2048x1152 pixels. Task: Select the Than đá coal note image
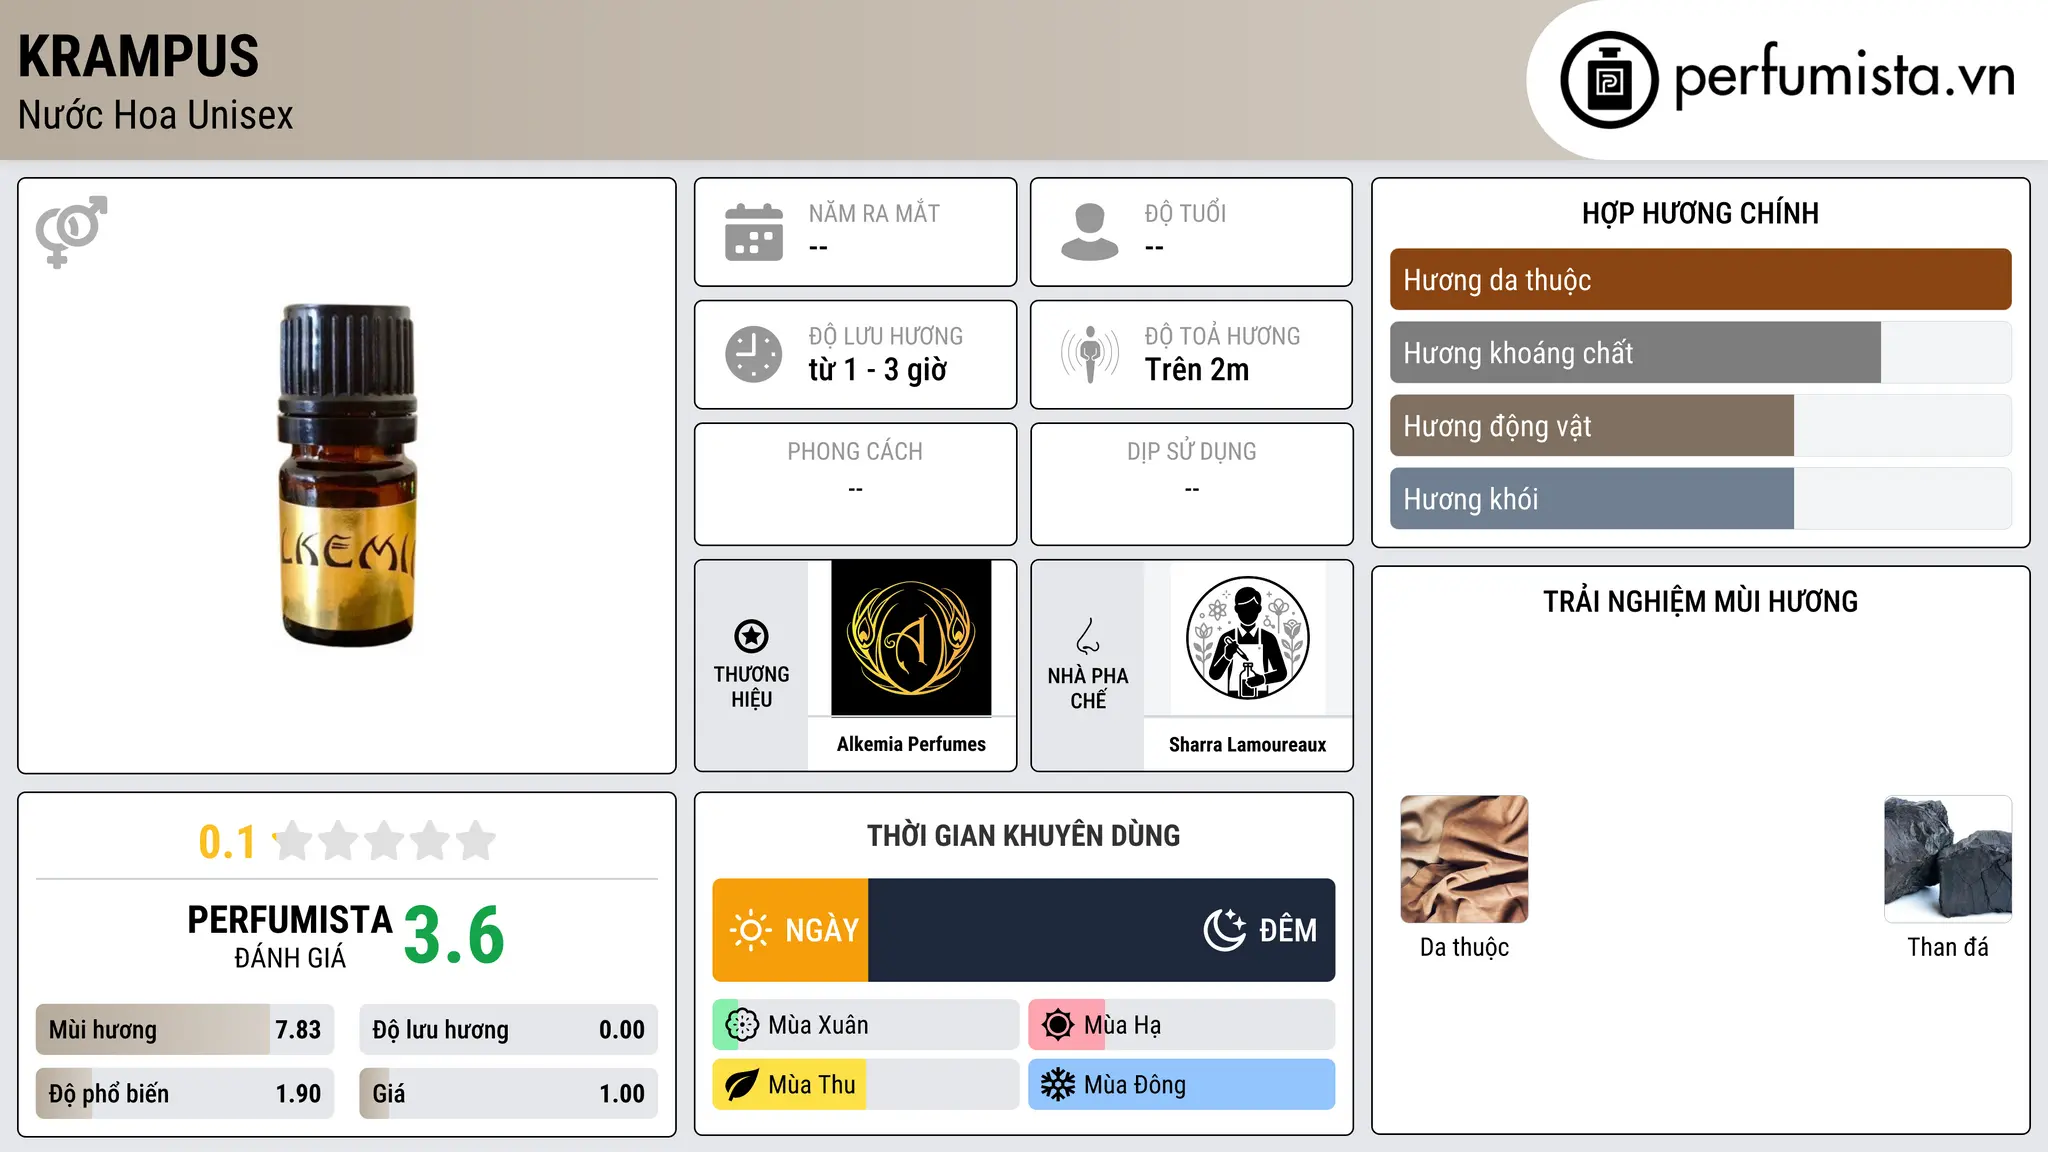[1948, 859]
